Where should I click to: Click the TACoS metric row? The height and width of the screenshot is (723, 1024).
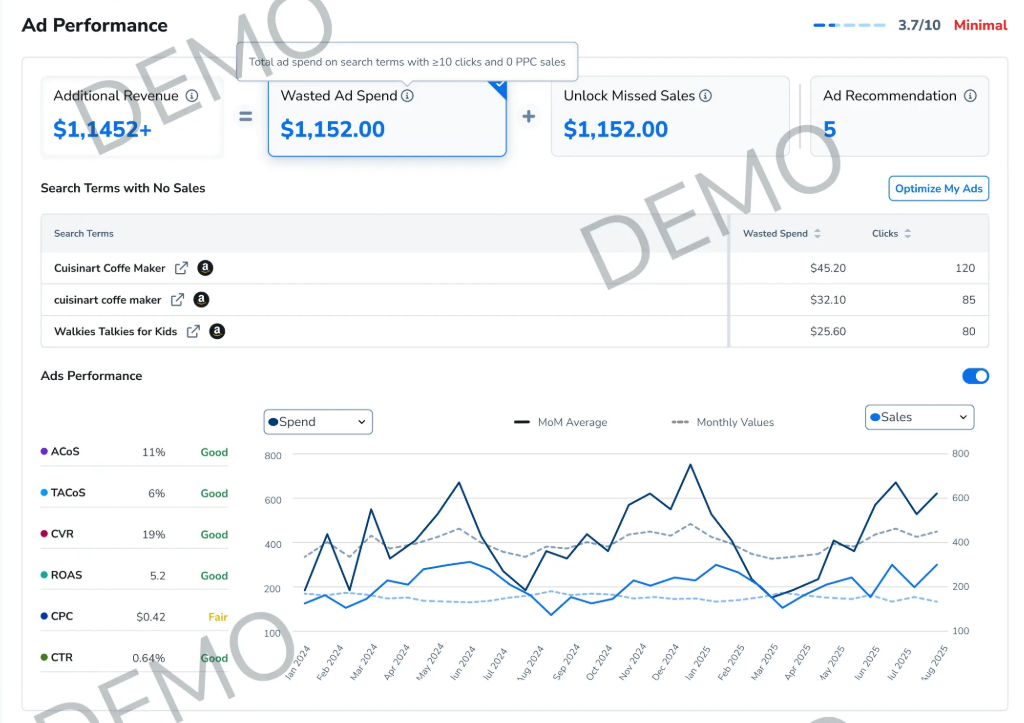coord(134,493)
